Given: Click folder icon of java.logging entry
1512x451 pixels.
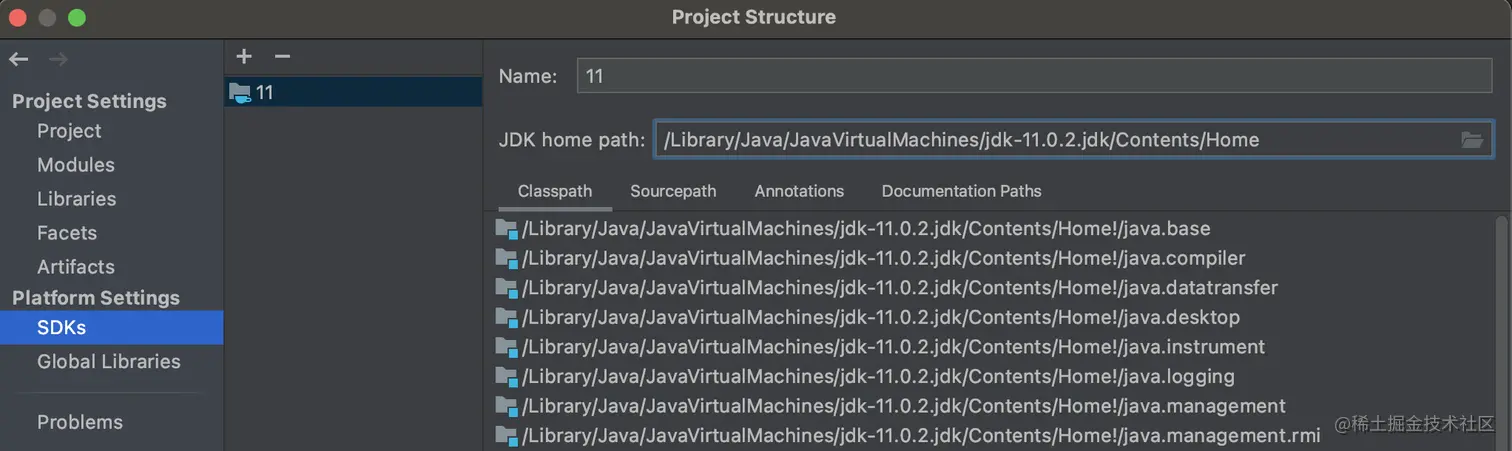Looking at the screenshot, I should (x=506, y=377).
